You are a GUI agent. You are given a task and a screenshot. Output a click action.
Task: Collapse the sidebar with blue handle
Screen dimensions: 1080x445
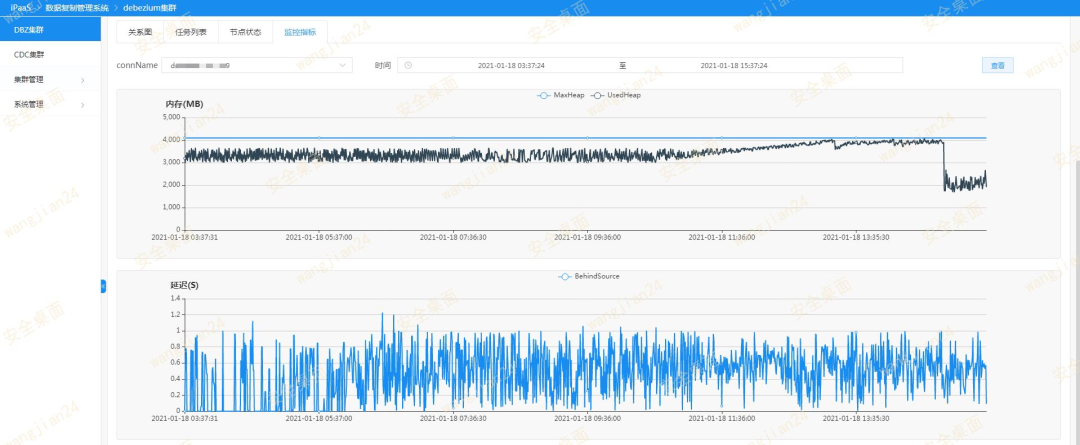click(x=103, y=286)
